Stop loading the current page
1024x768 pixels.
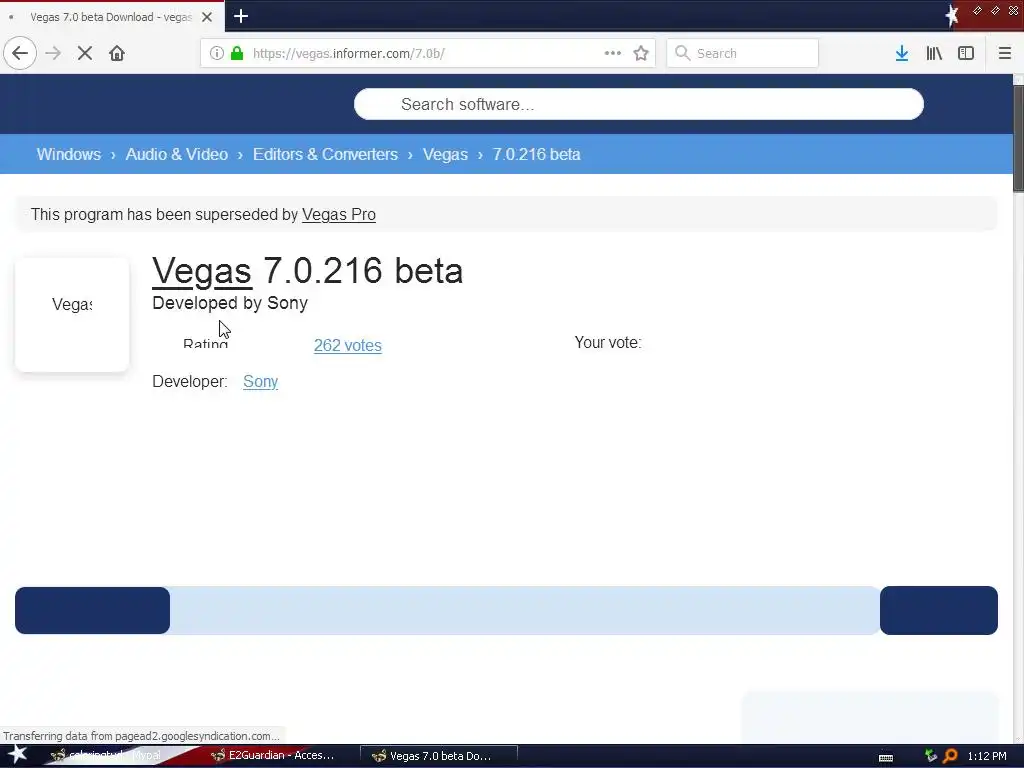[85, 53]
